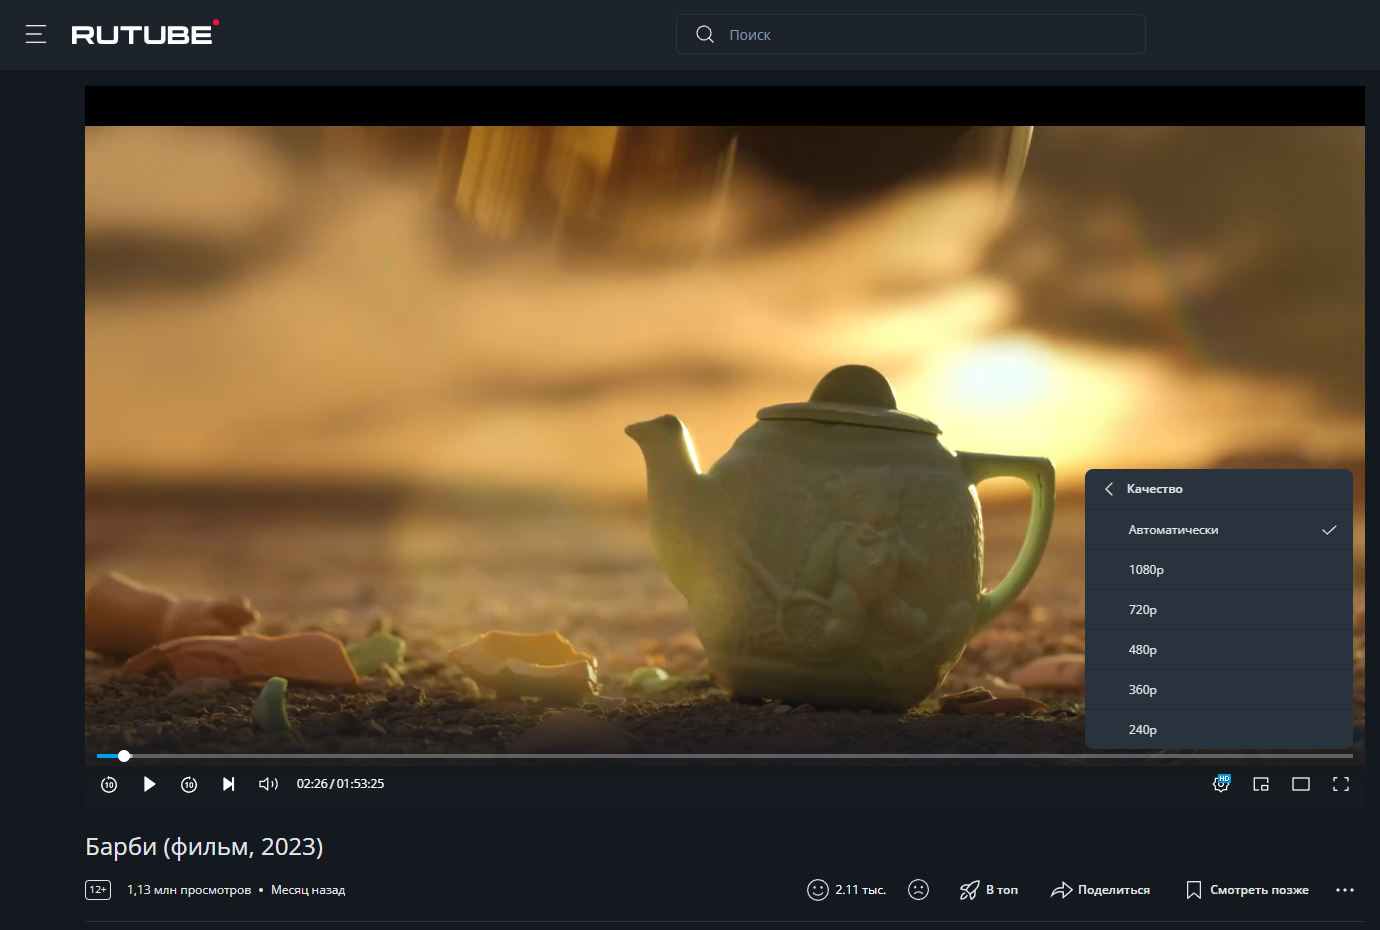Click the title Барби (фильм, 2023)
The image size is (1380, 930).
point(204,847)
